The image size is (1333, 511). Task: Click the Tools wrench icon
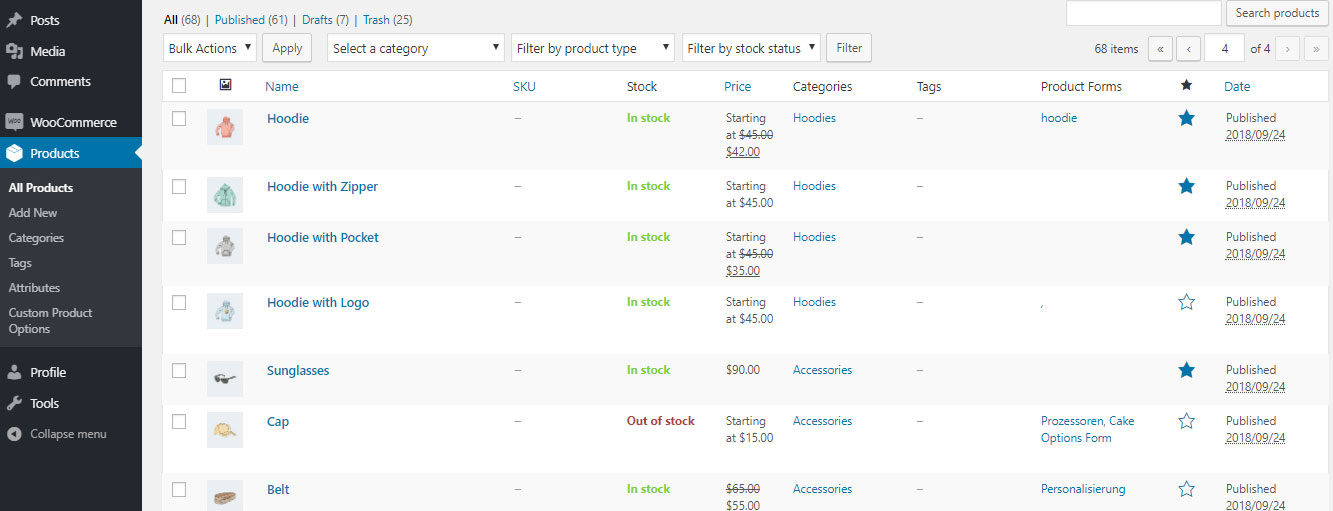pos(14,403)
